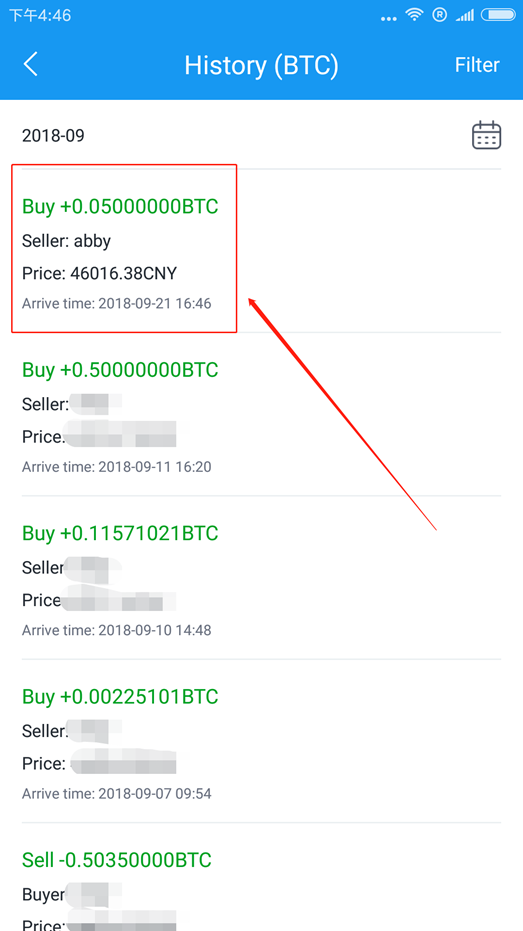Open the Sell -0.50350000BTC record
This screenshot has width=523, height=931.
coord(261,877)
